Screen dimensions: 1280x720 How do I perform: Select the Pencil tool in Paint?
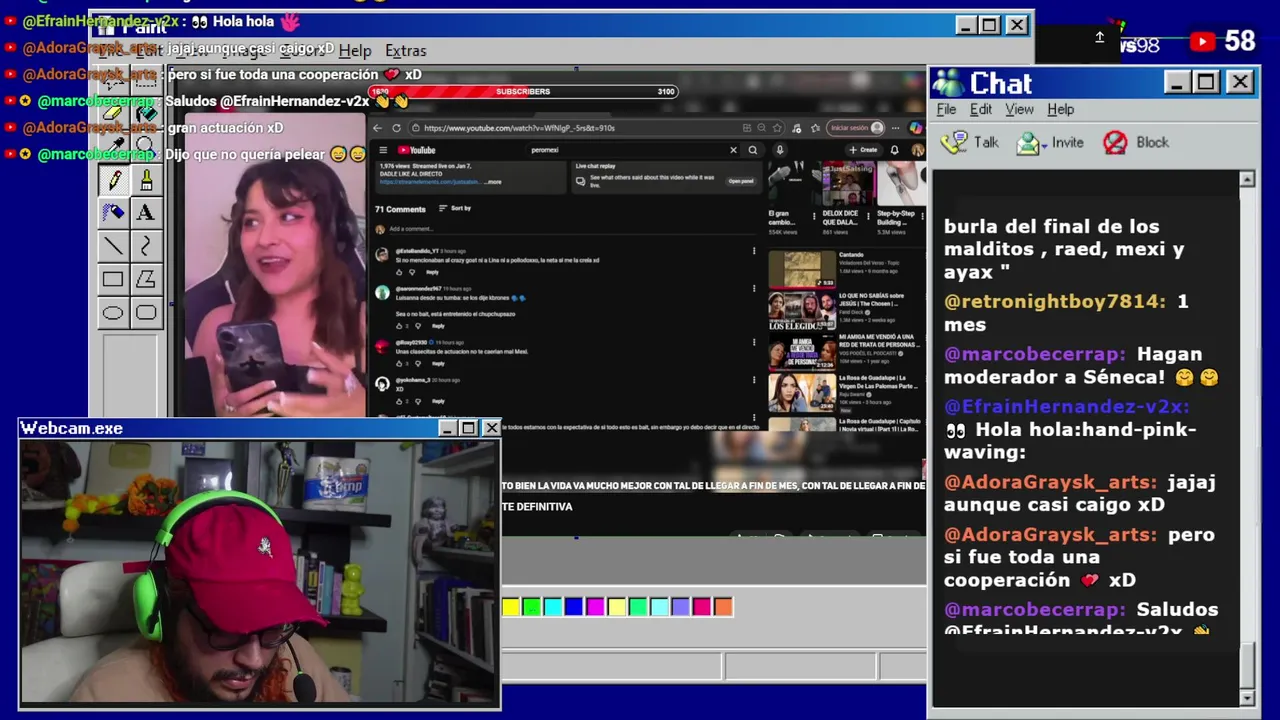pos(113,180)
